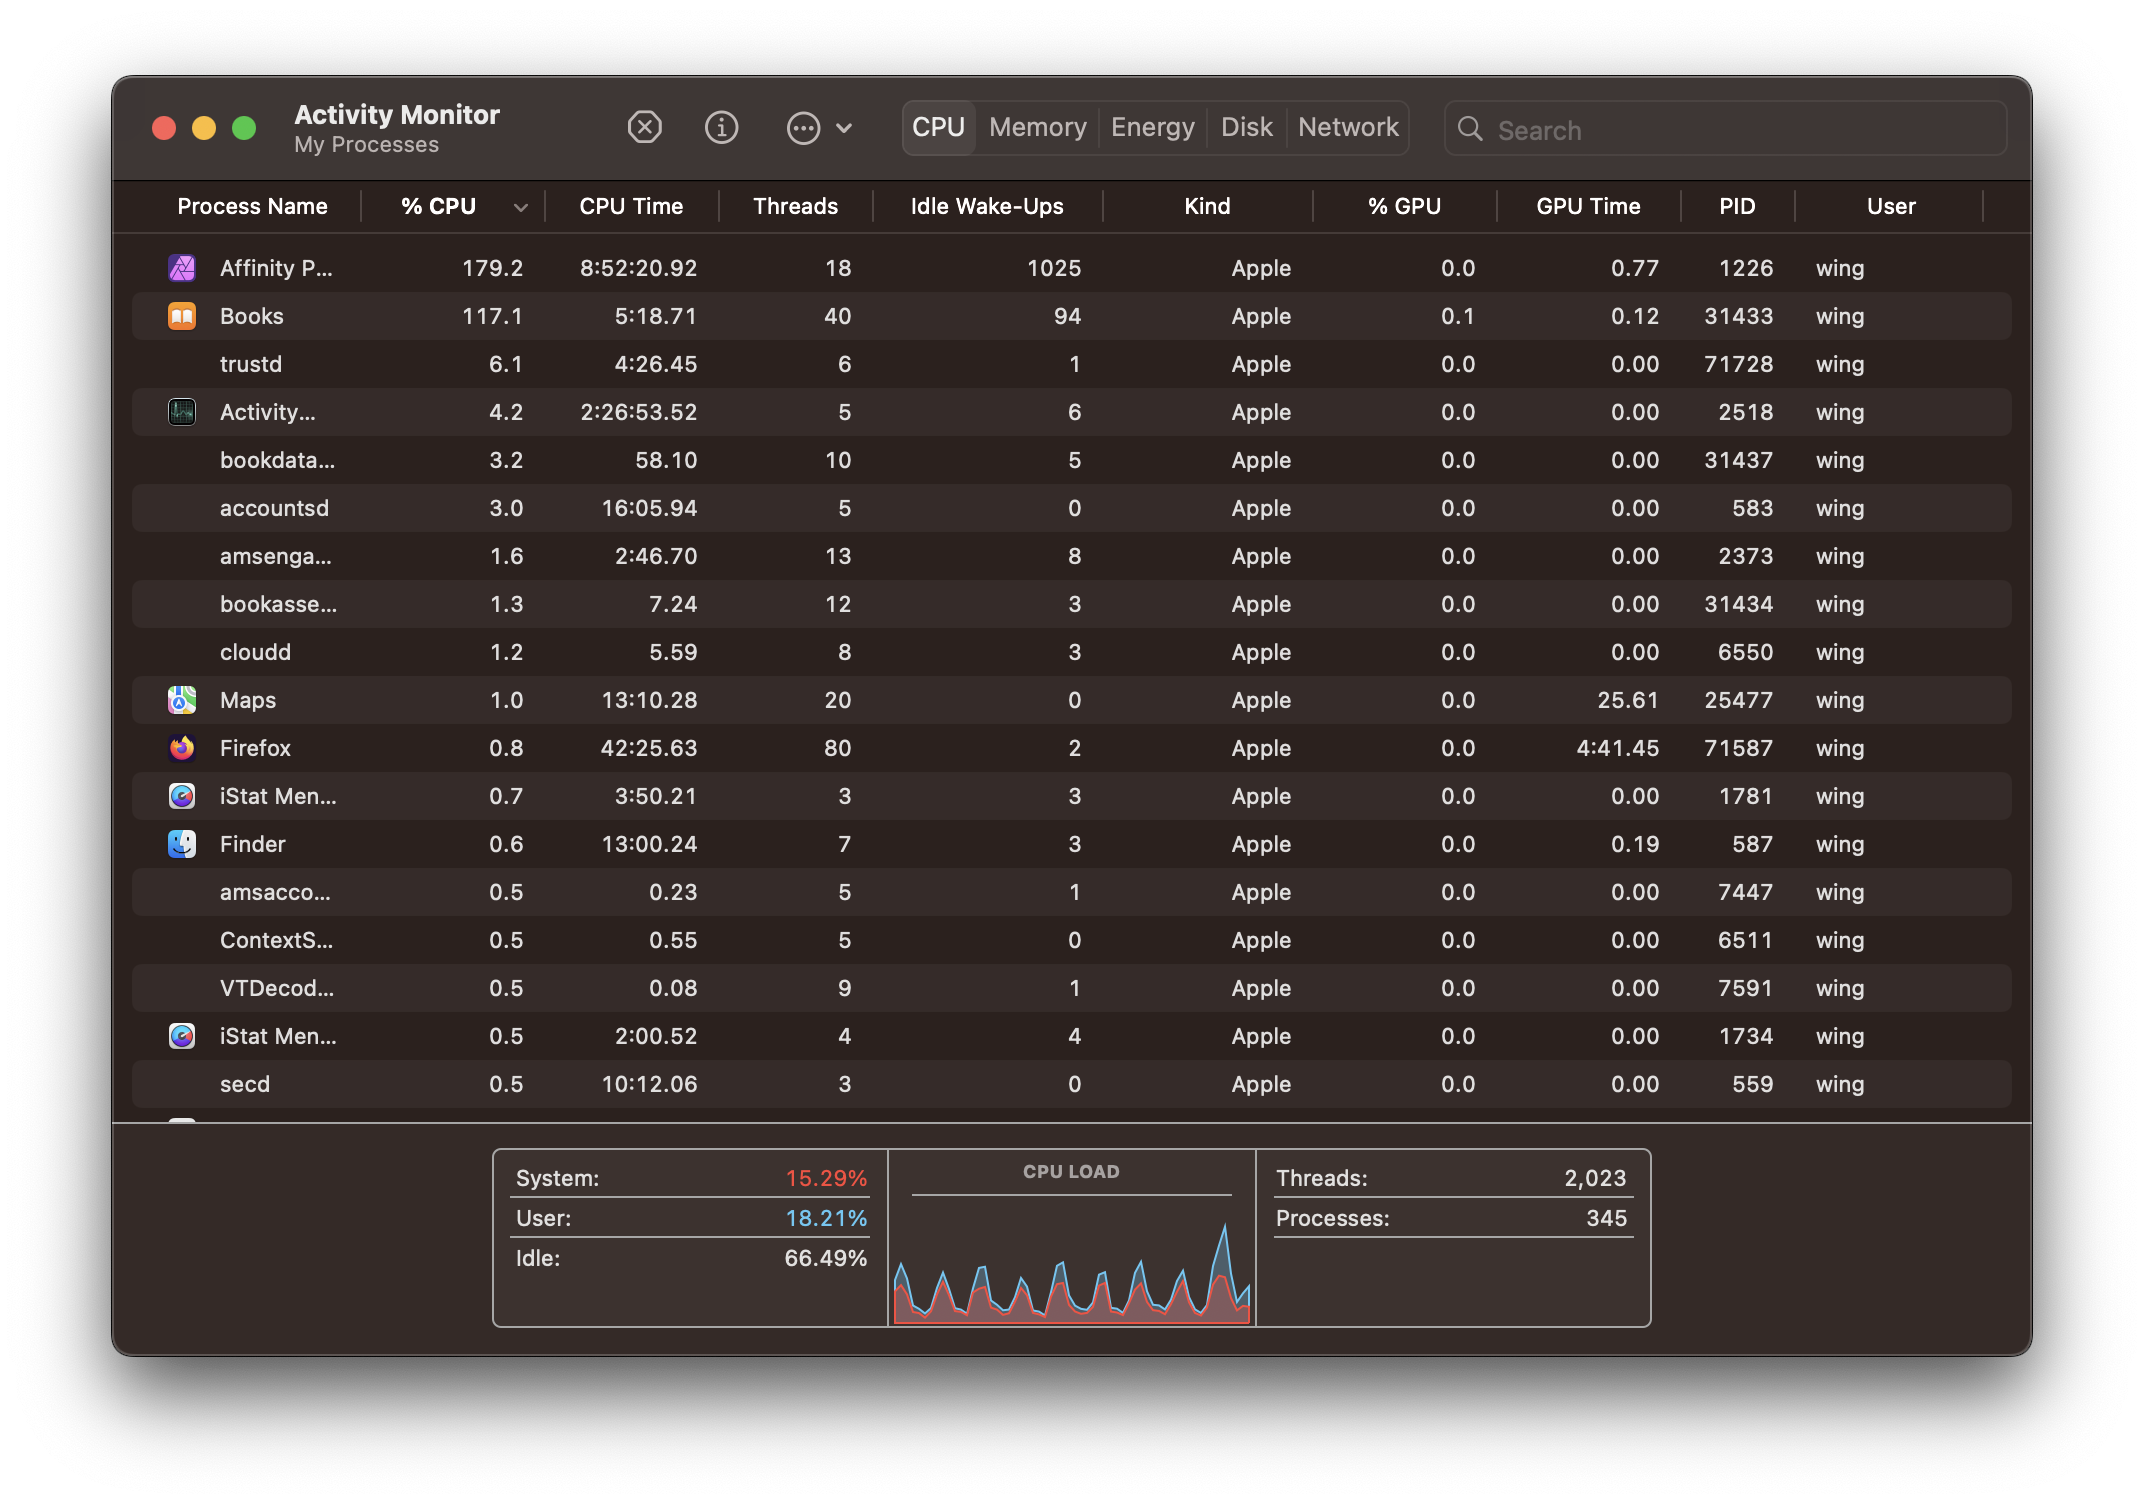Click Affinity P... process name
The image size is (2144, 1504).
tap(276, 268)
